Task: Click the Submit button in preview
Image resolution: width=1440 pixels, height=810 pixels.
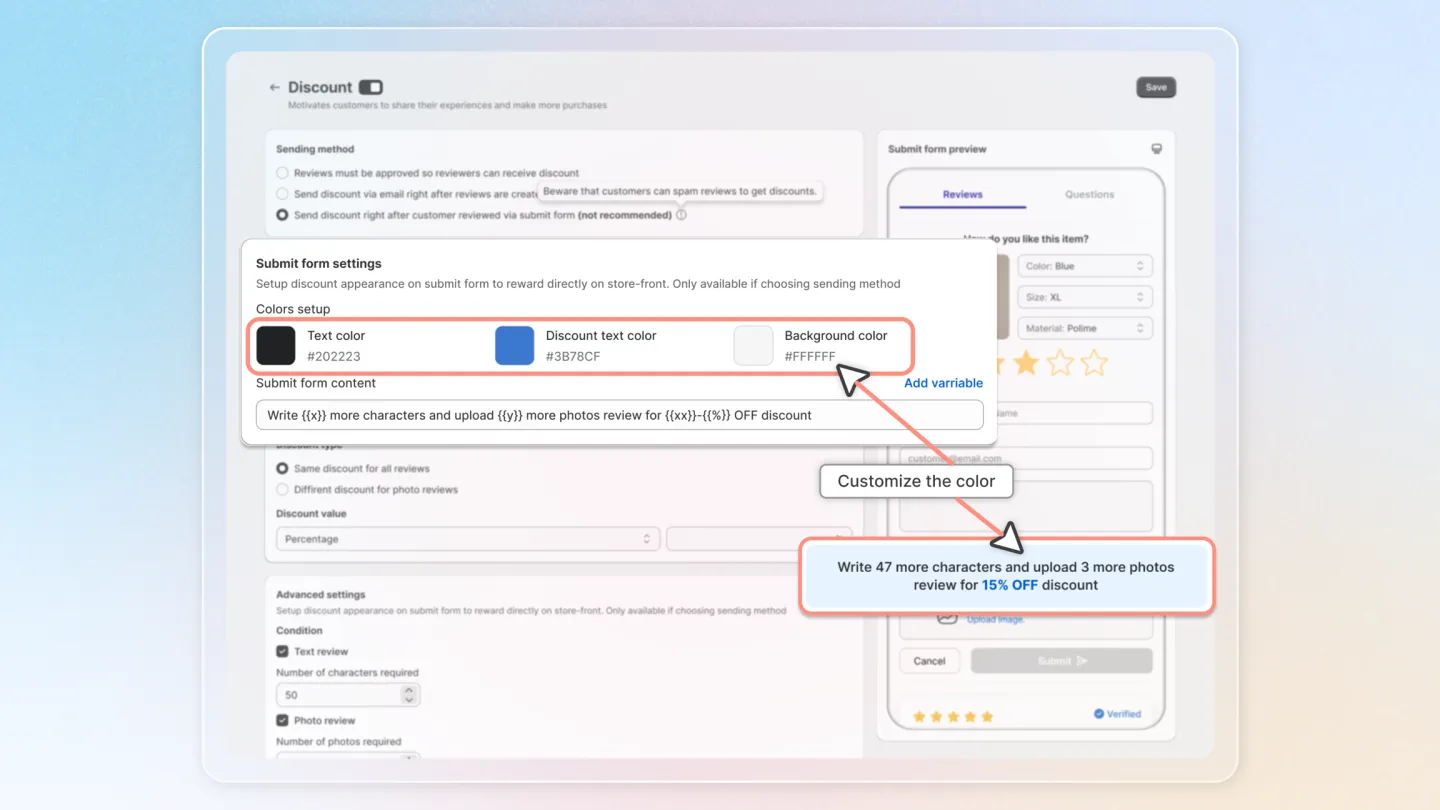Action: point(1061,661)
